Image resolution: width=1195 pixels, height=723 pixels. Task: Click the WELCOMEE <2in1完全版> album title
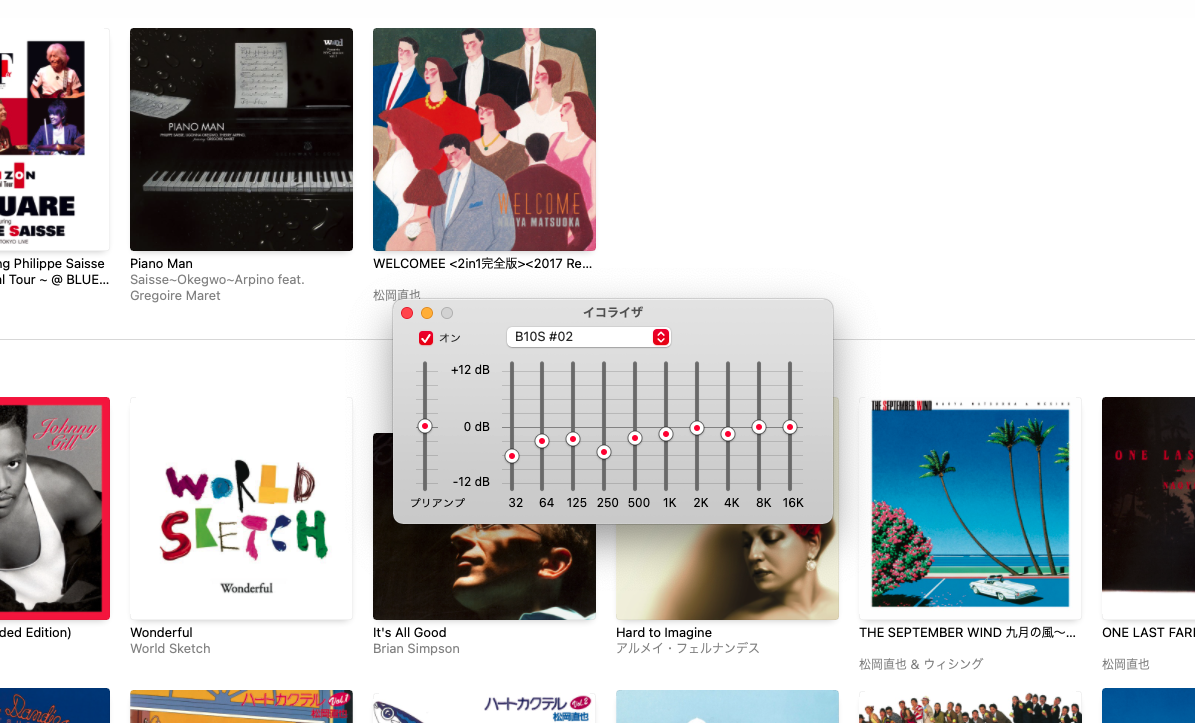tap(482, 264)
